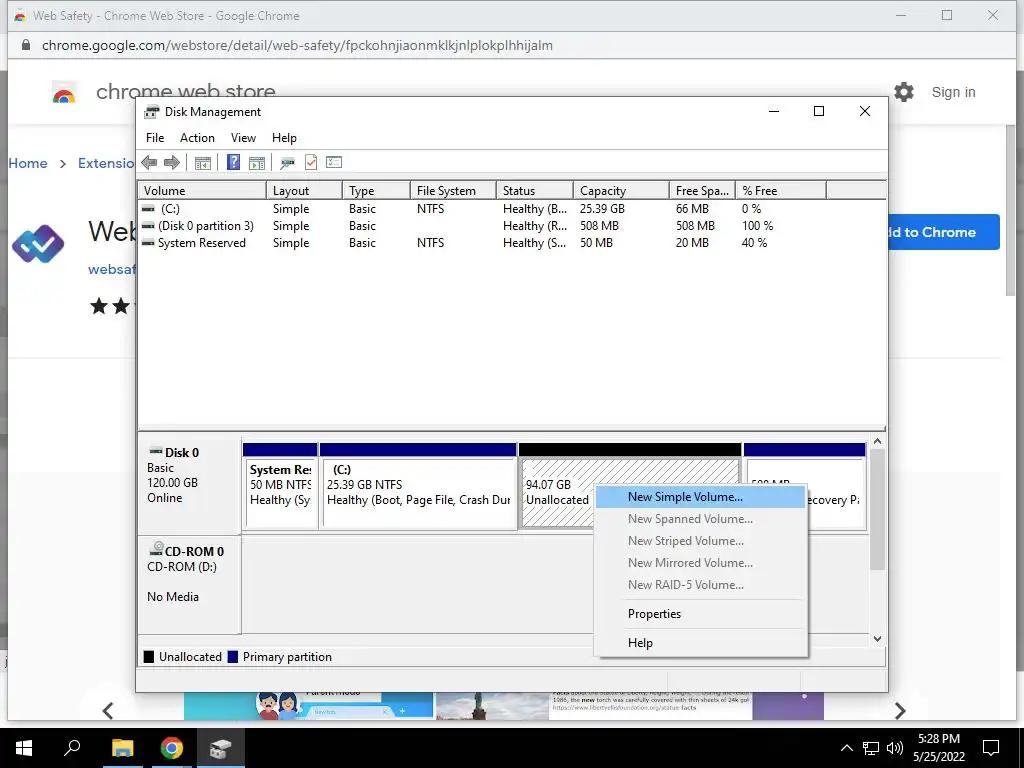1024x768 pixels.
Task: Sort by the Type column header
Action: coord(376,191)
